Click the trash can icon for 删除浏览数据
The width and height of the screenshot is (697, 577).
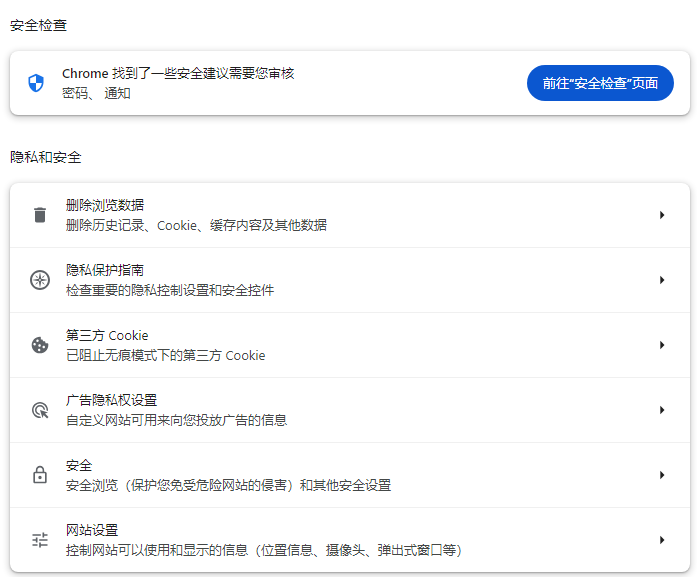(x=40, y=215)
